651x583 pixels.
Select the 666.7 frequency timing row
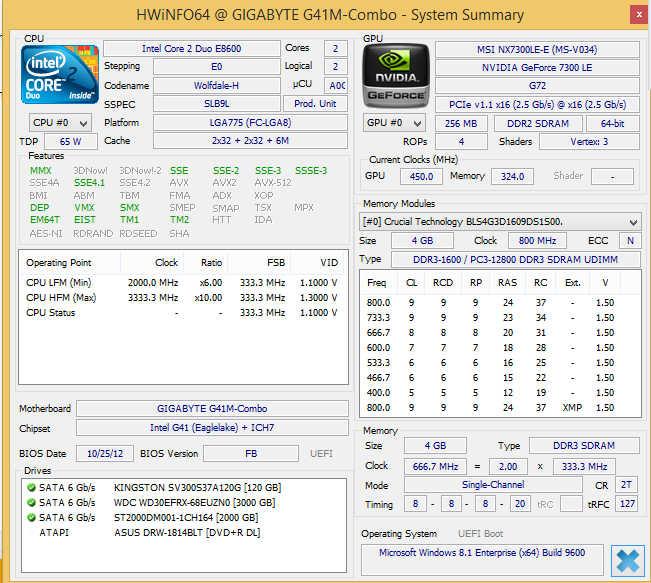pyautogui.click(x=500, y=333)
